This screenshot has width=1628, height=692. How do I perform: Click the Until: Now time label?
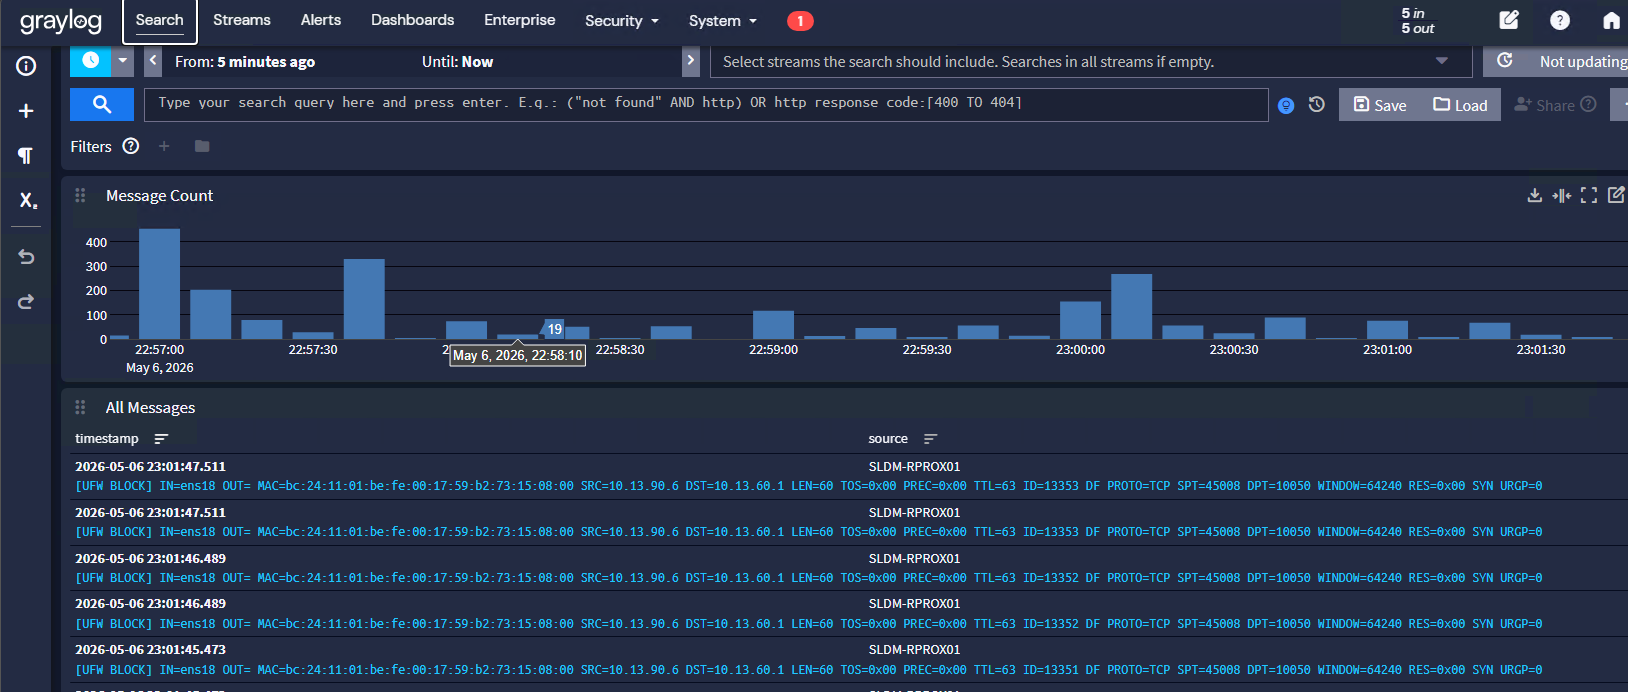458,62
